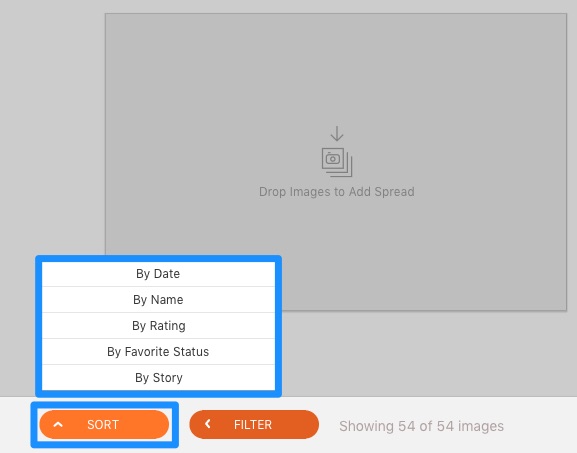Pick By Favorite Status sorting

tap(158, 351)
